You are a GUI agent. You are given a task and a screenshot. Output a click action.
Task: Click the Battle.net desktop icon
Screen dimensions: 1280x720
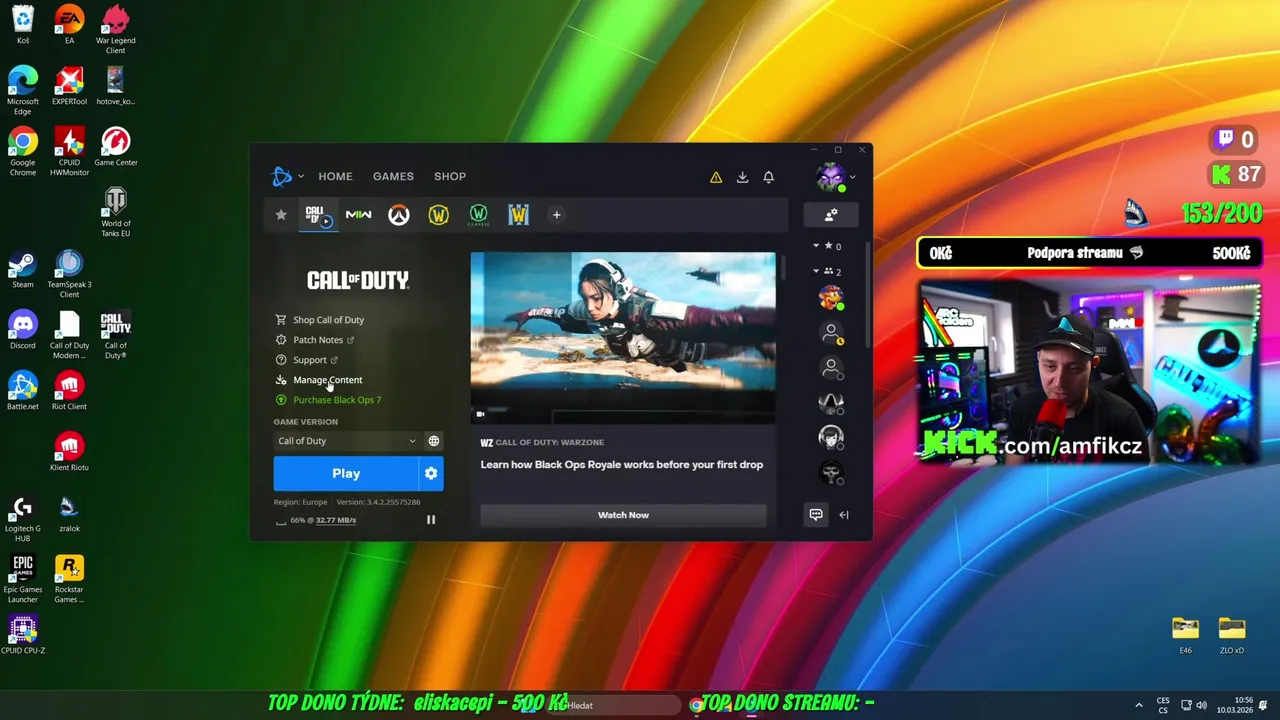(23, 391)
